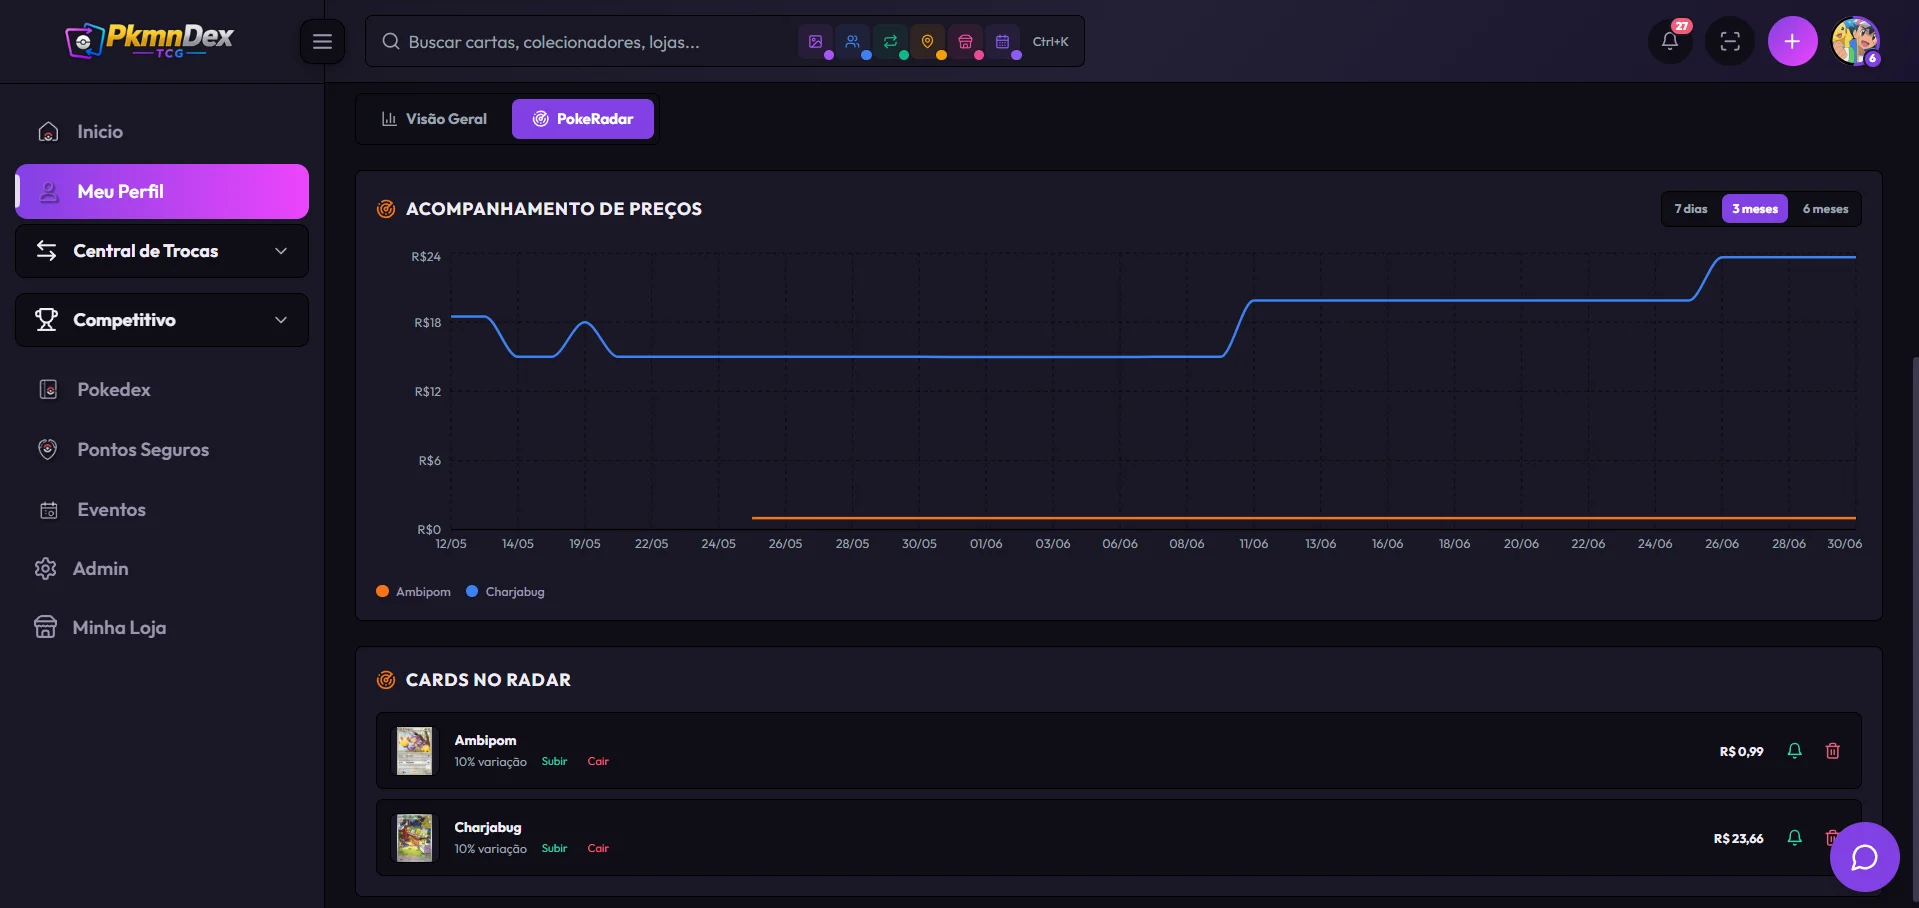Set price alert bell for Charjabug
Image resolution: width=1919 pixels, height=908 pixels.
coord(1794,838)
